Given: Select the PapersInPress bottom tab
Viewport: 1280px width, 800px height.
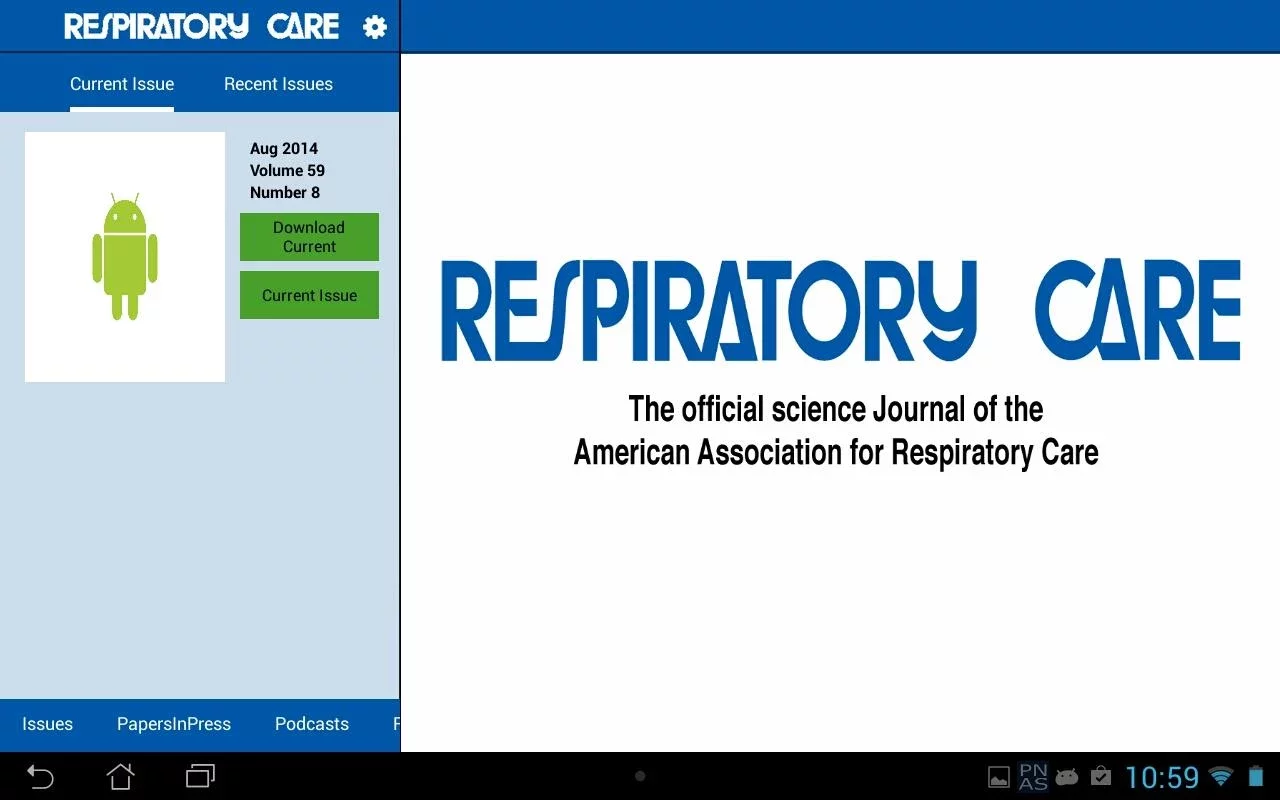Looking at the screenshot, I should point(174,724).
